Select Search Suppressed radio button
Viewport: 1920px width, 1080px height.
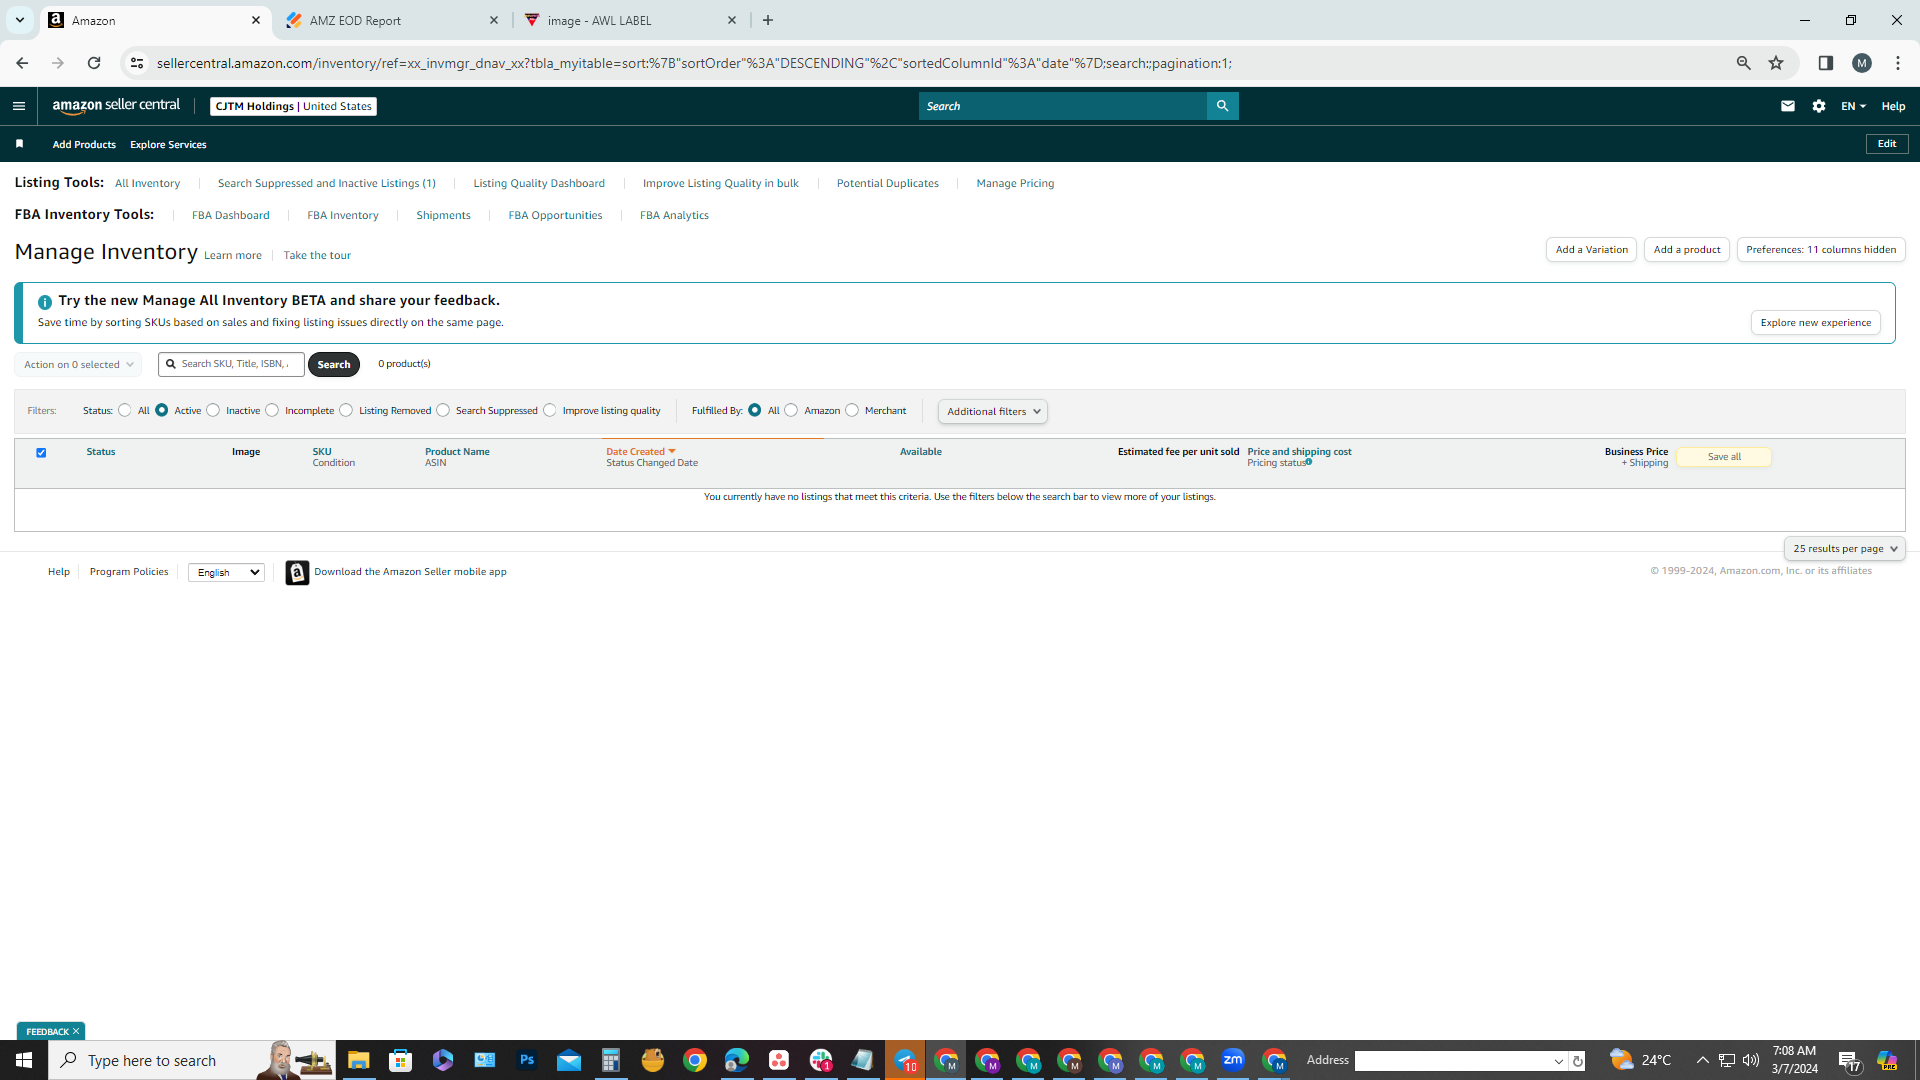(x=443, y=410)
